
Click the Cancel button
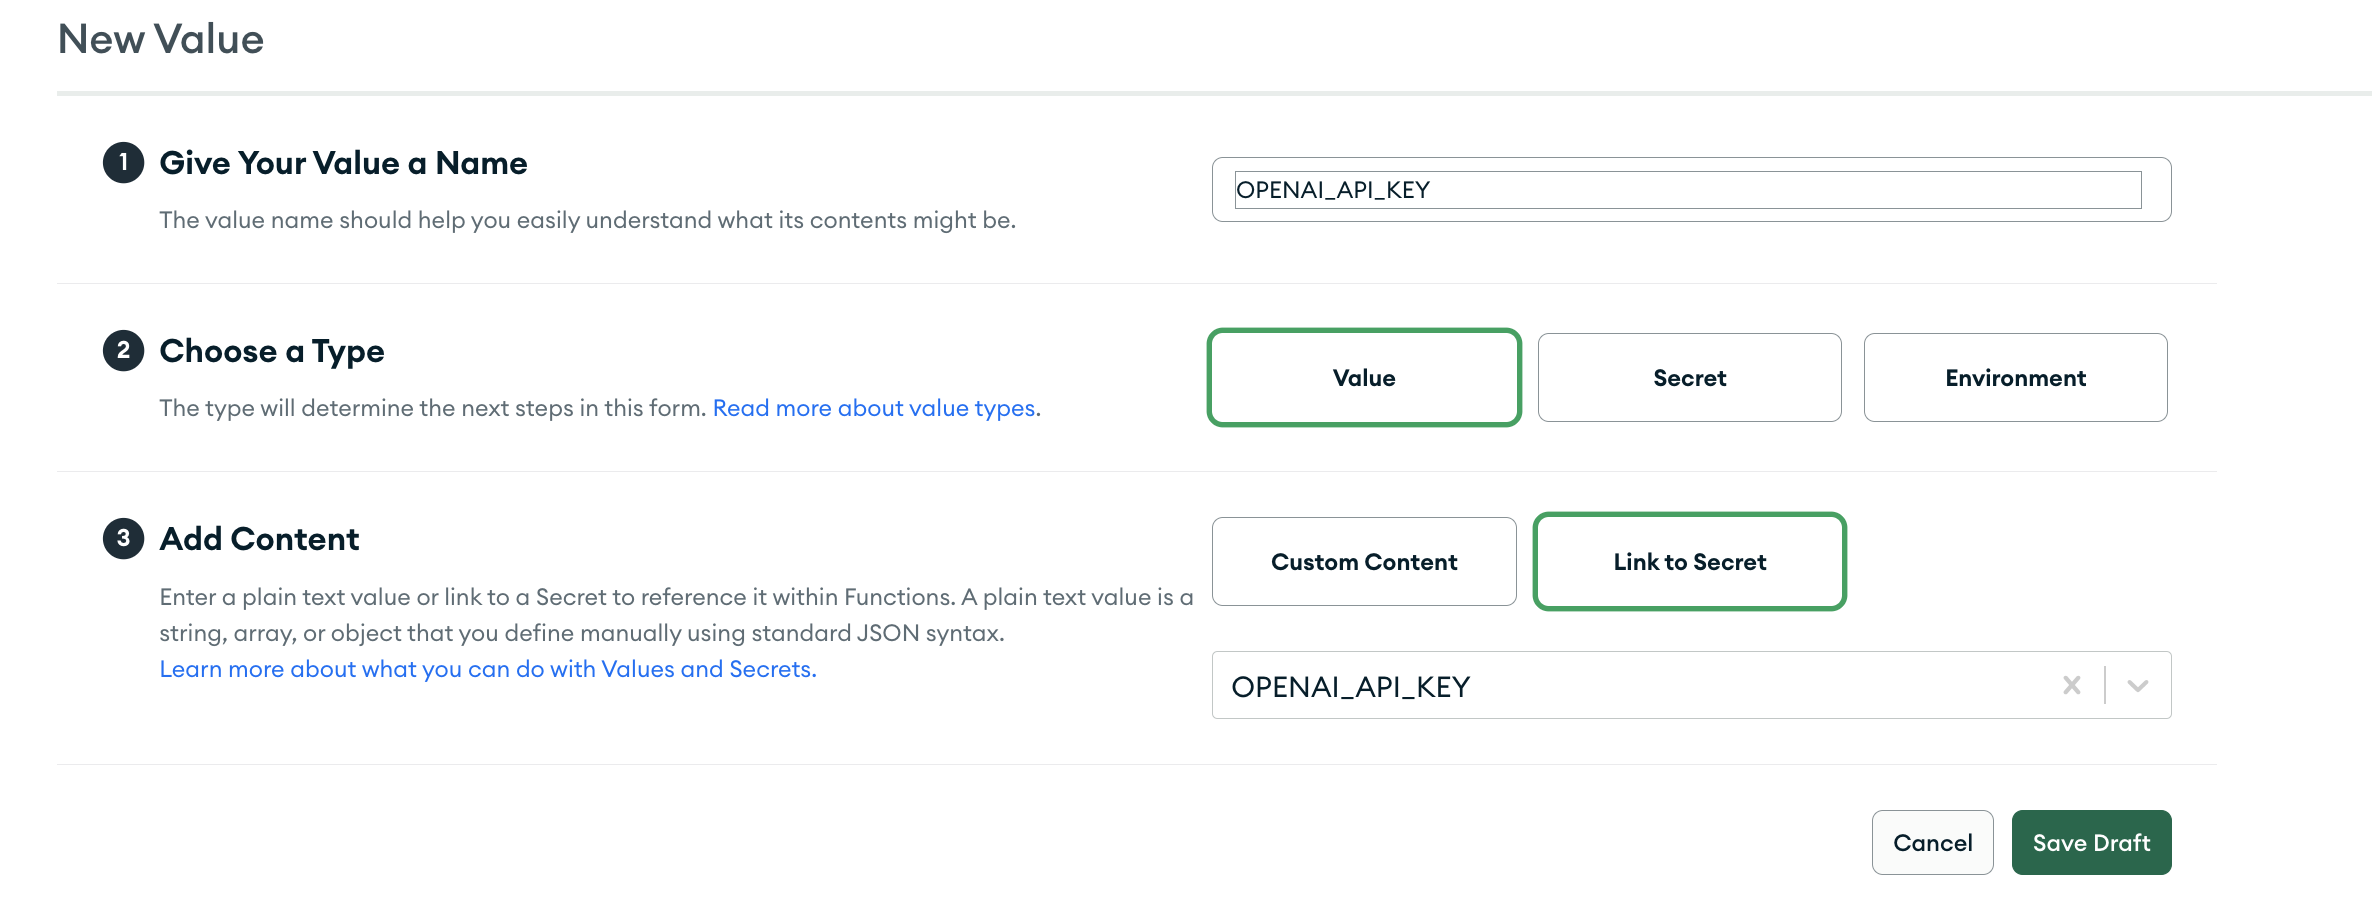[x=1932, y=843]
